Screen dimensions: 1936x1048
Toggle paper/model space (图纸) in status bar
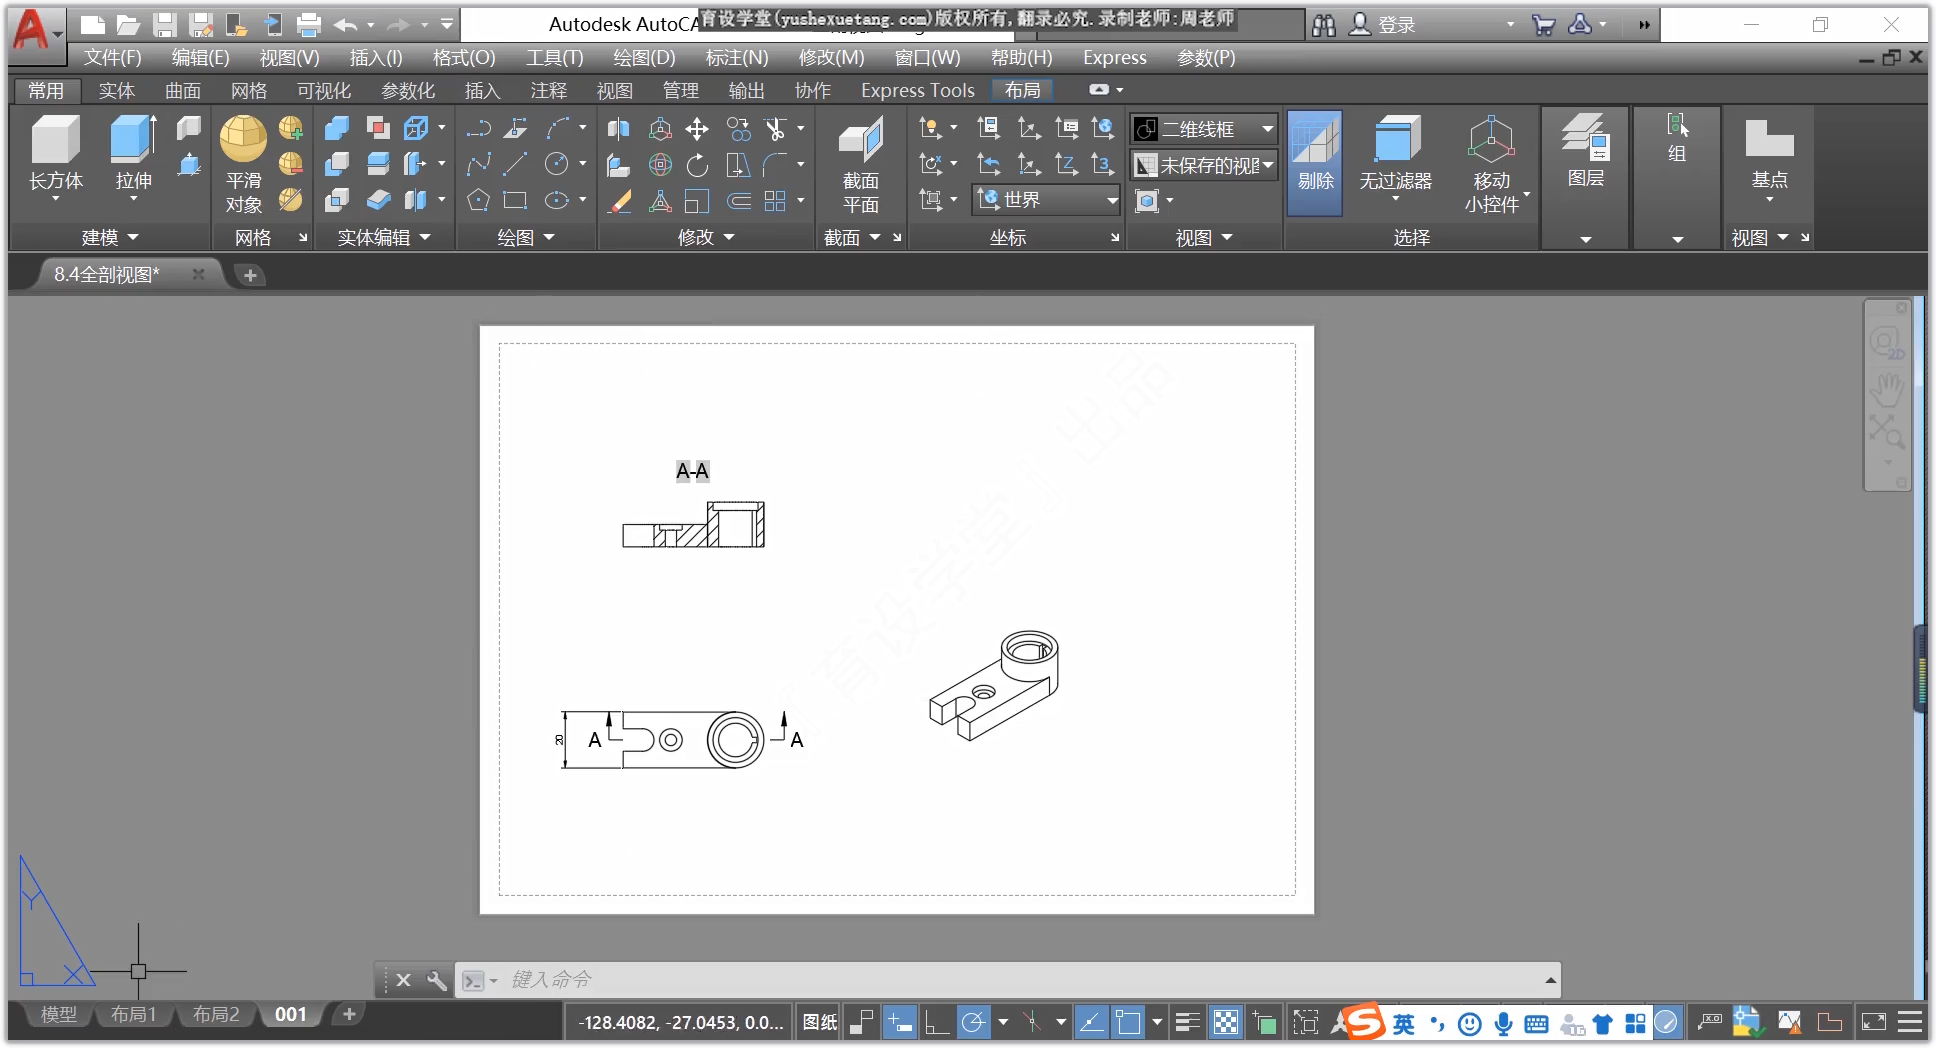click(820, 1022)
